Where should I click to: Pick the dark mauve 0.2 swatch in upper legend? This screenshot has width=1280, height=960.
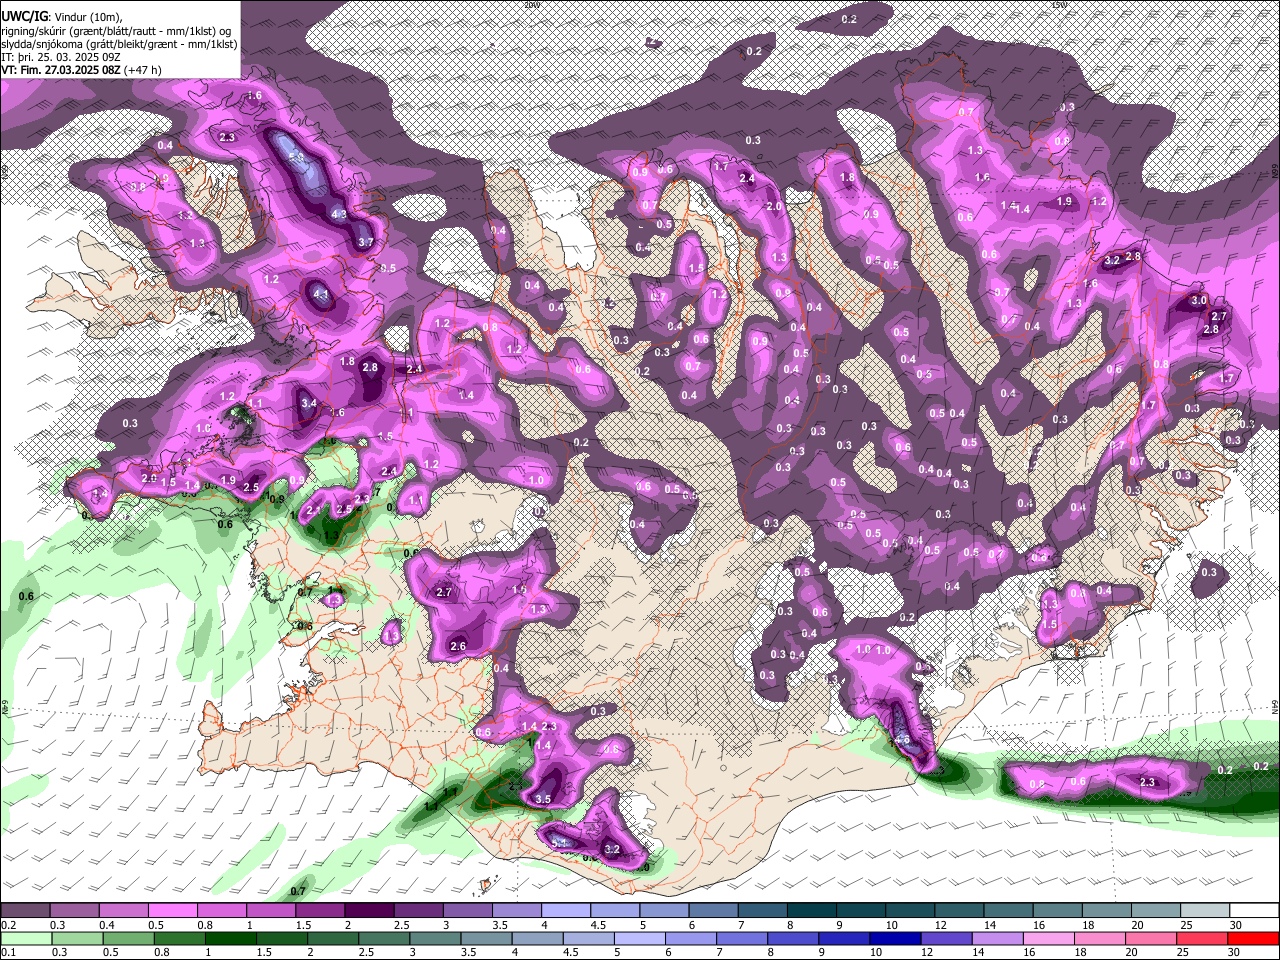24,911
